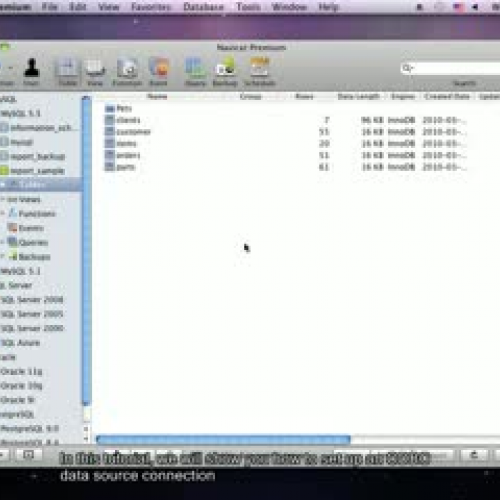Open the Tools menu

click(x=248, y=7)
